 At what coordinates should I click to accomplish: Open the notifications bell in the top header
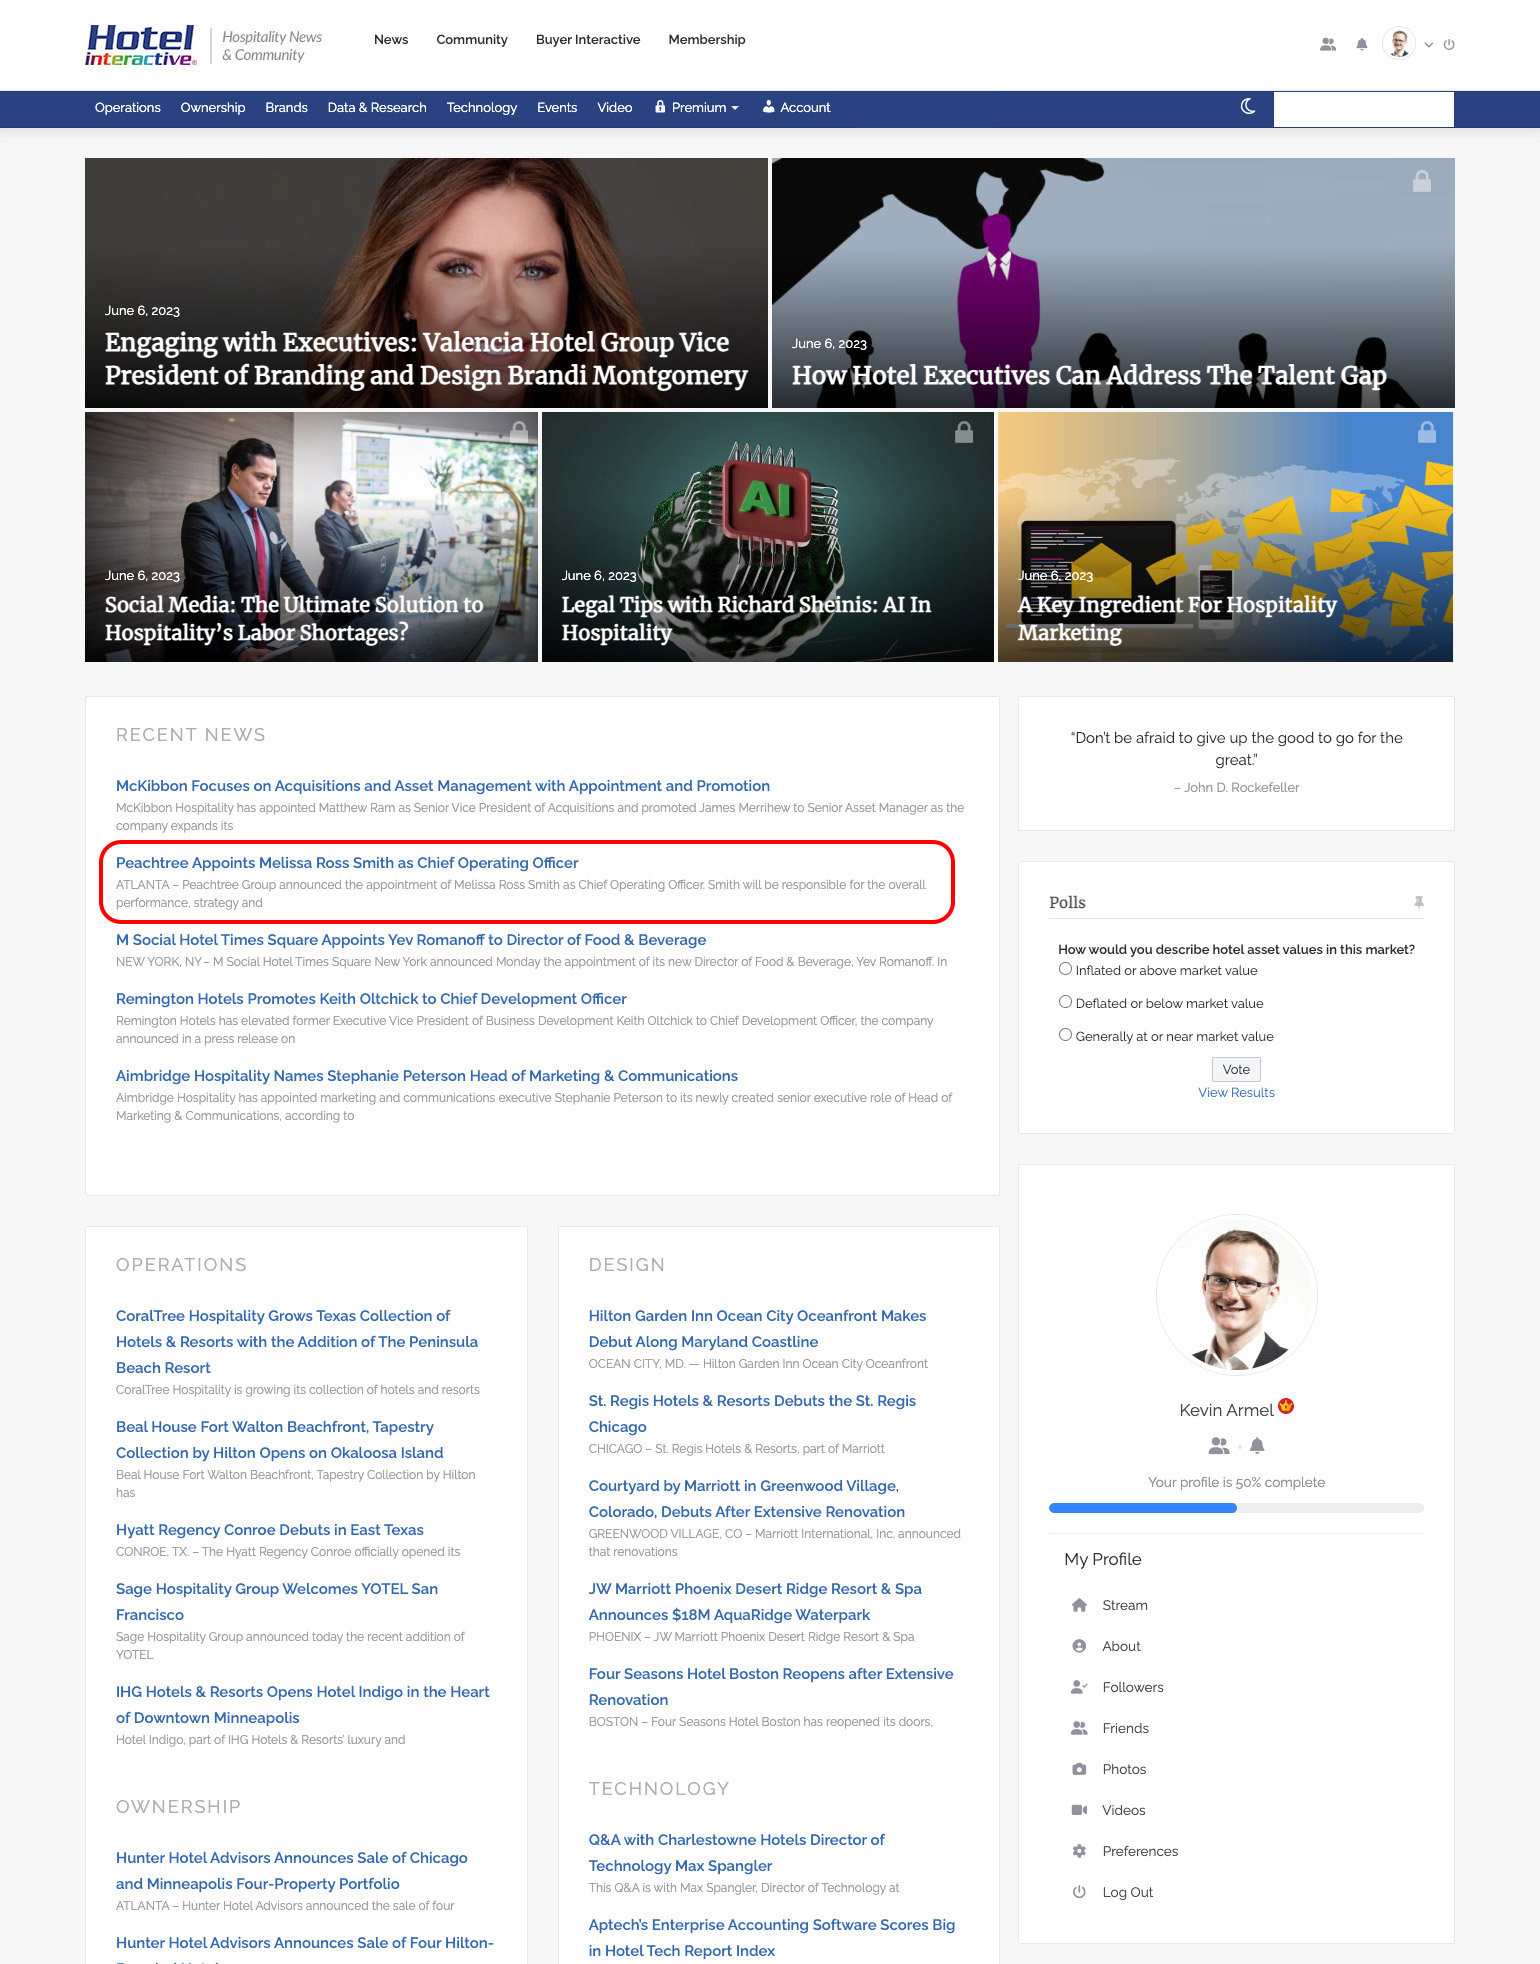click(x=1361, y=44)
